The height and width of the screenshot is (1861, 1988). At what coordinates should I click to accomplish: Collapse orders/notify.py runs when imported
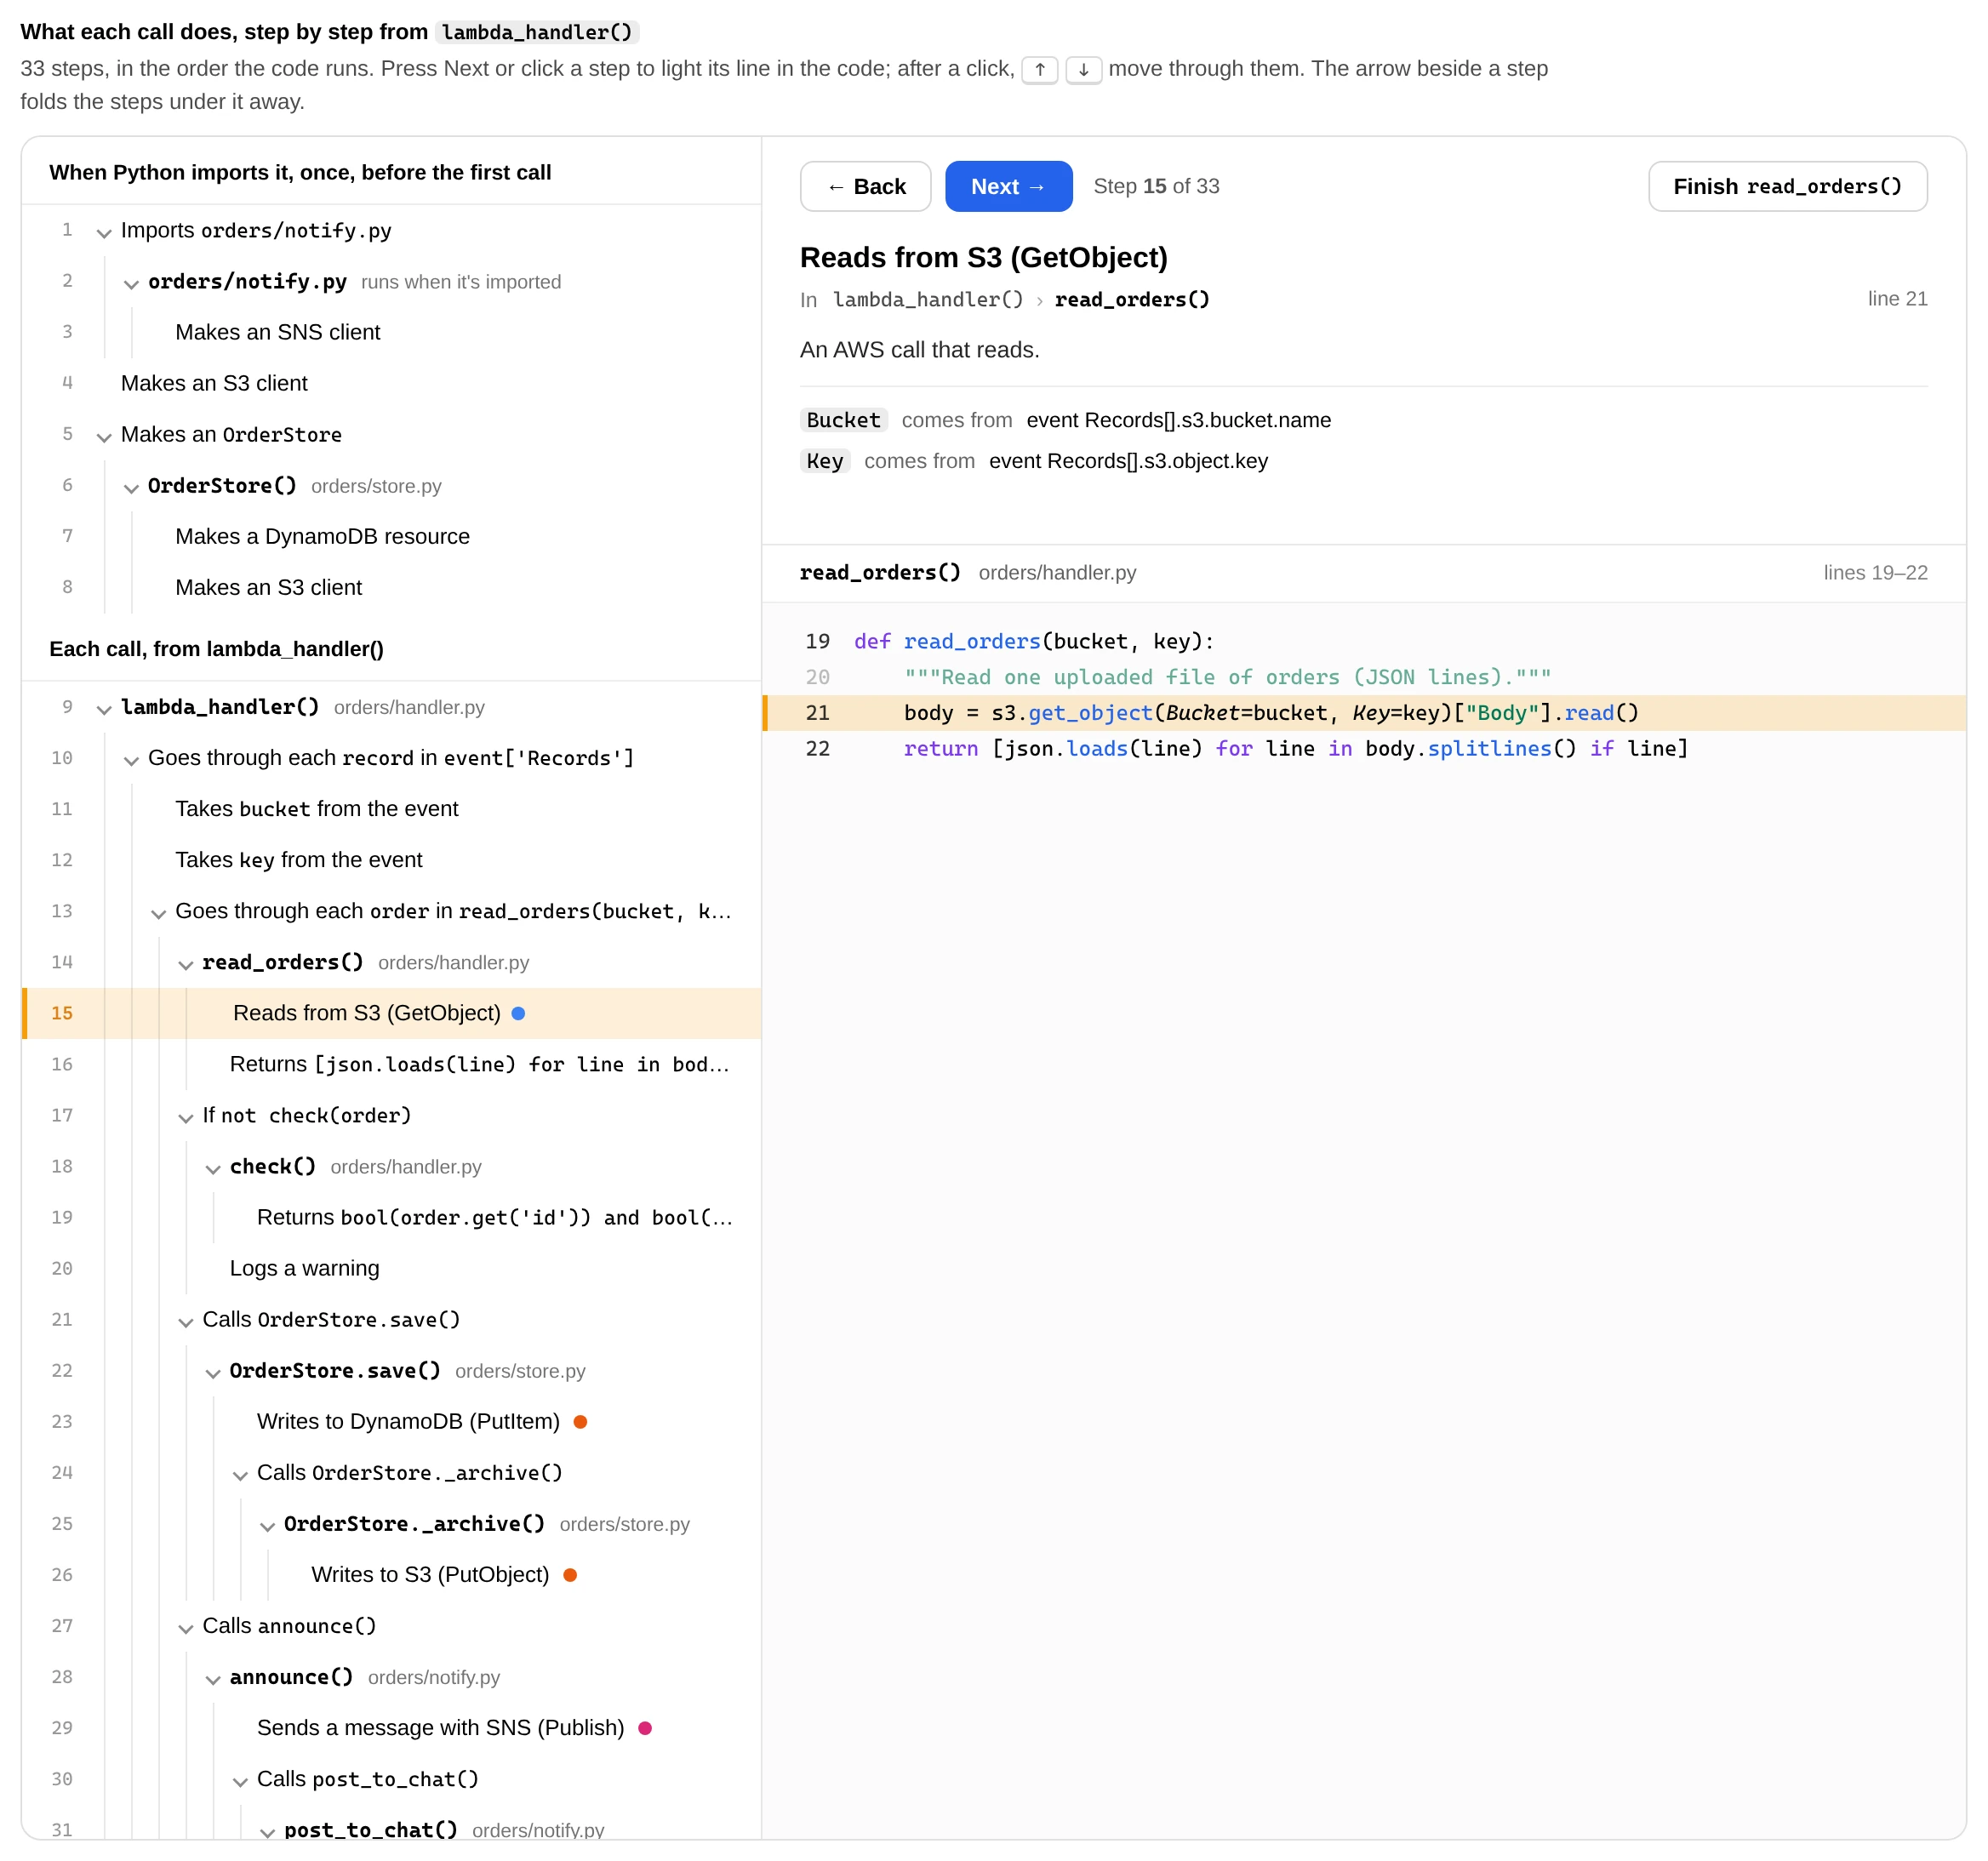130,284
